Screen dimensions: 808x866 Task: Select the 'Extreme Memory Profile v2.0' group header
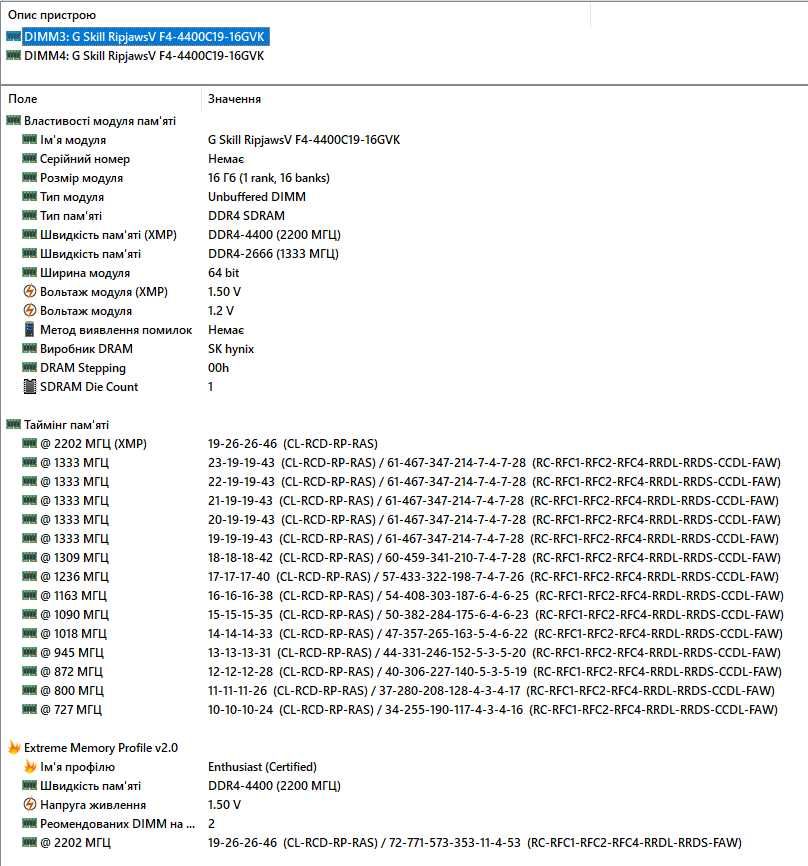(x=101, y=748)
